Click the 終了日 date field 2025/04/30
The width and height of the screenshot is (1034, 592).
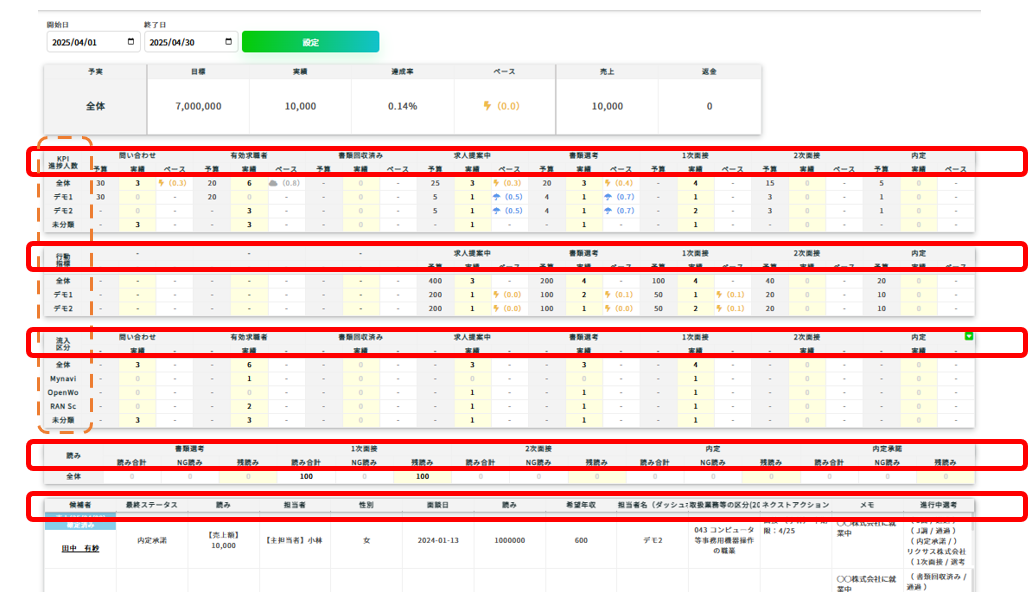[x=191, y=42]
